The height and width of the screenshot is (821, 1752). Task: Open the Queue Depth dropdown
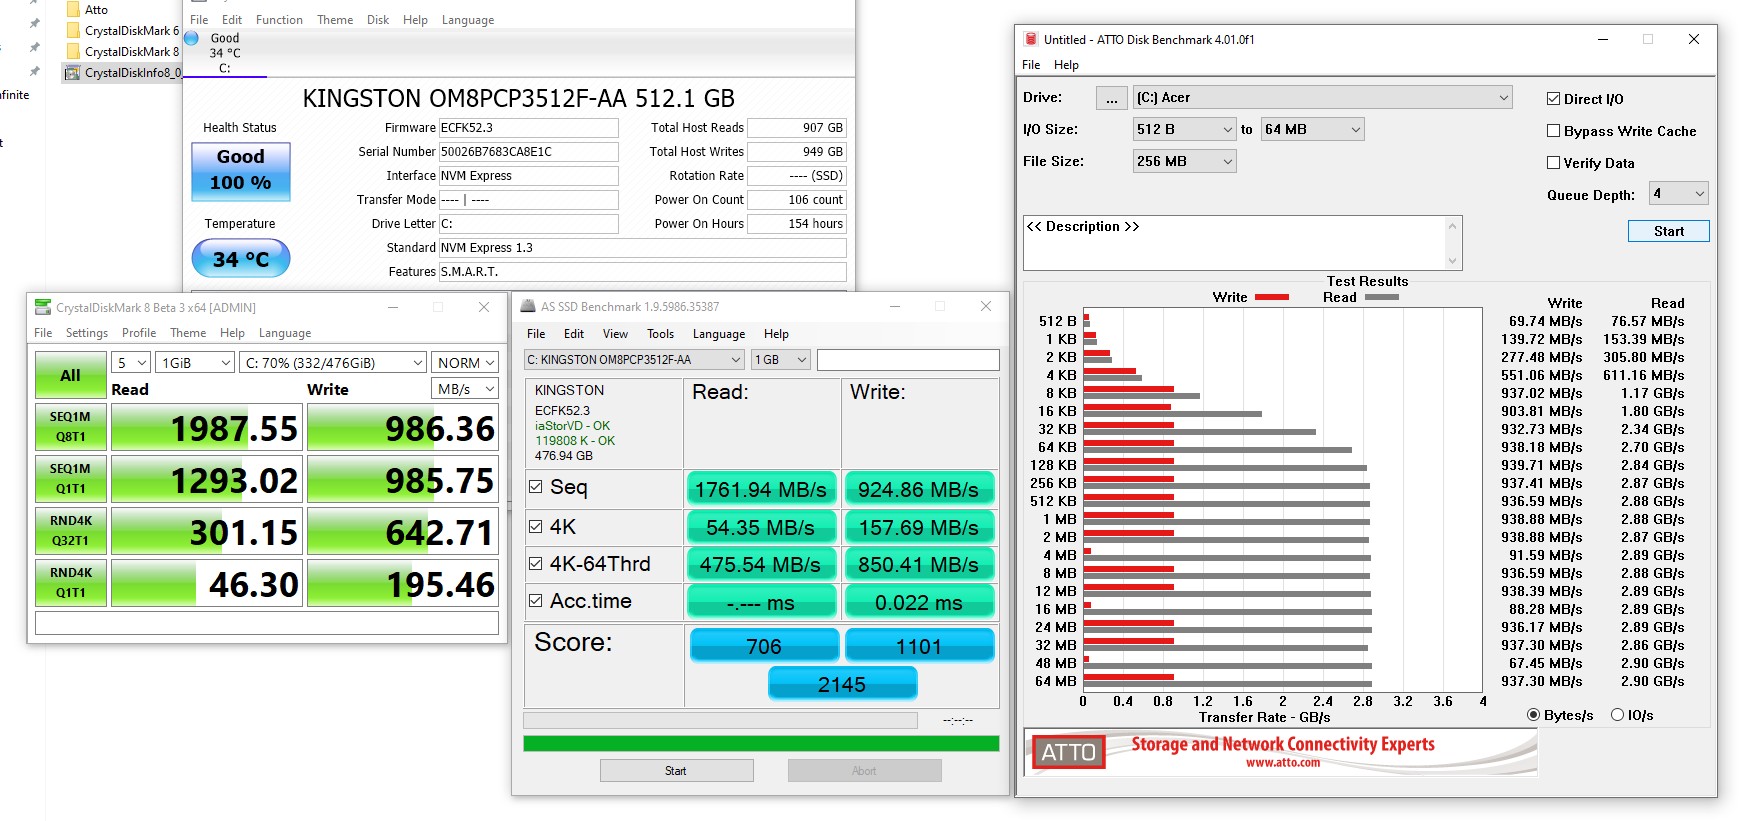(1678, 194)
